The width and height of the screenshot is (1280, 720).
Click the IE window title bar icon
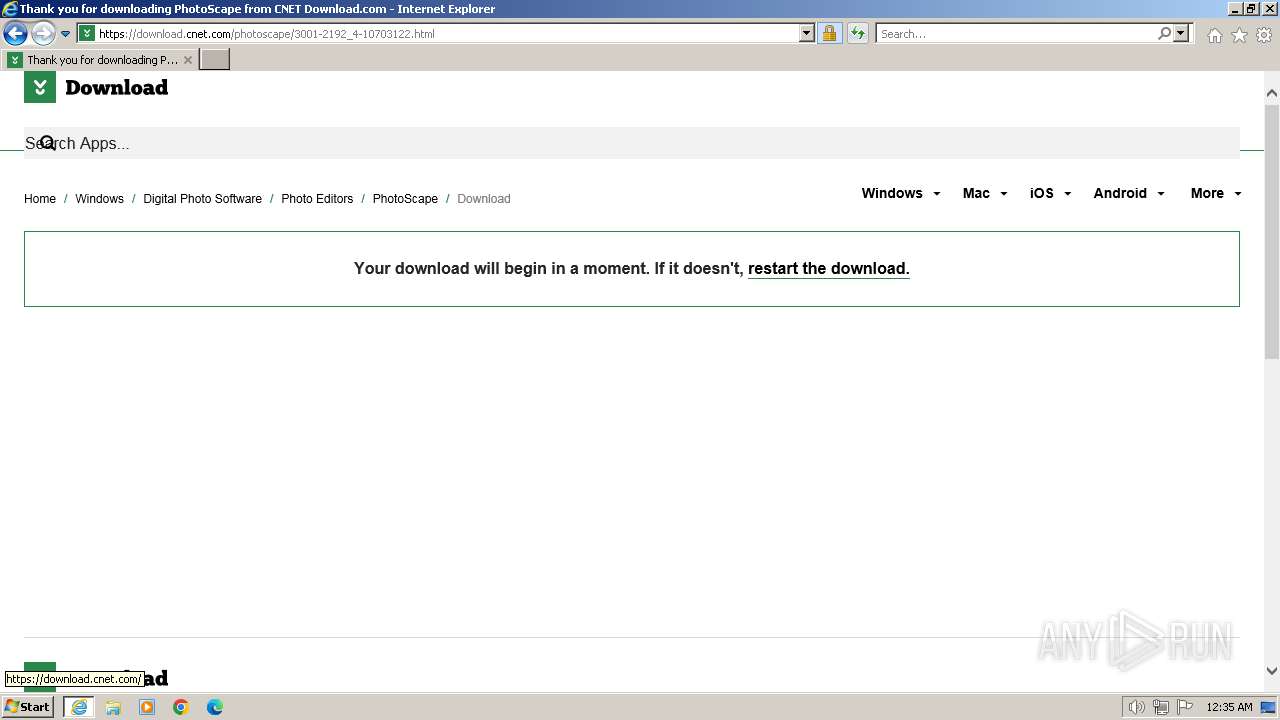coord(10,9)
